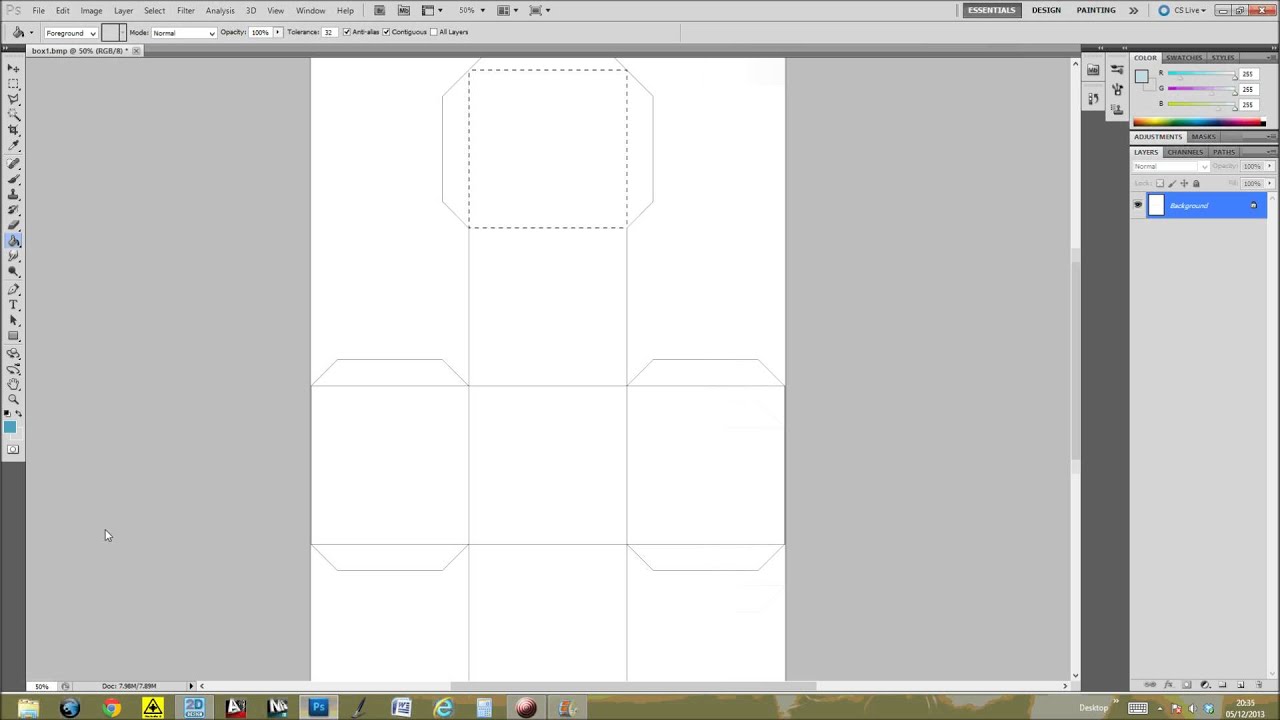This screenshot has width=1280, height=720.
Task: Expand the Opacity slider arrow
Action: coord(278,32)
